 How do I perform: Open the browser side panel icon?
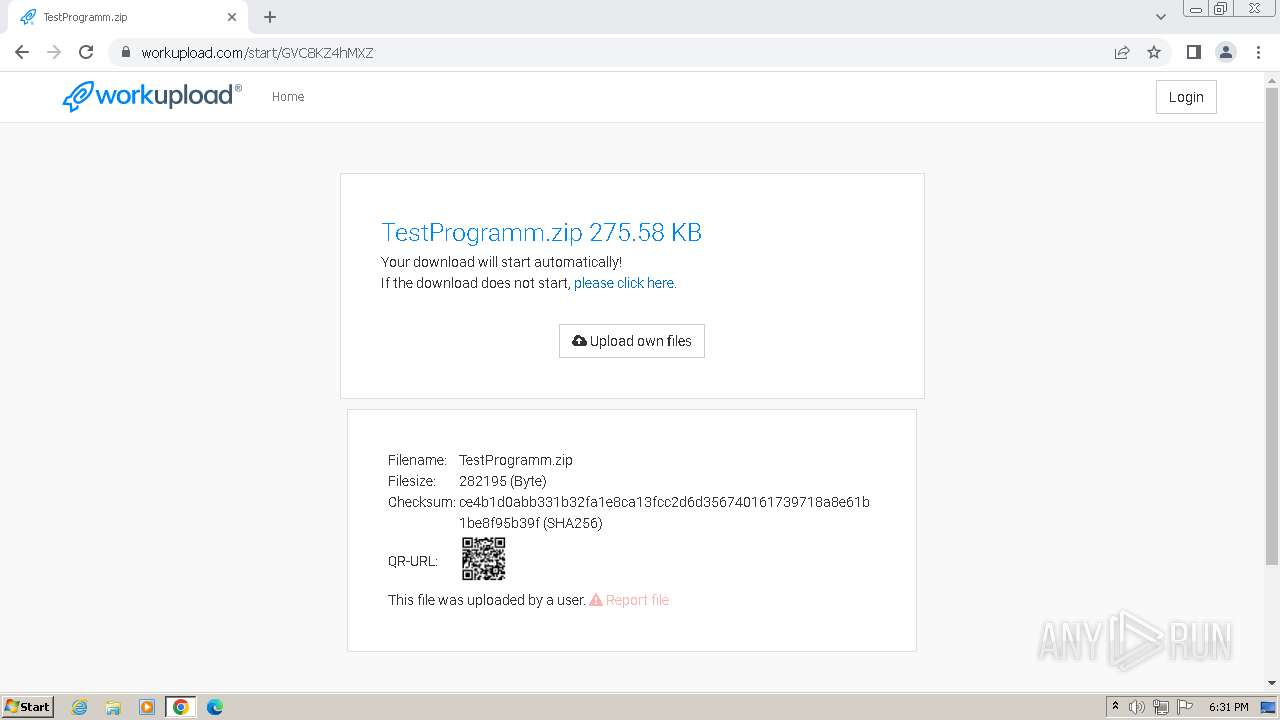point(1193,52)
